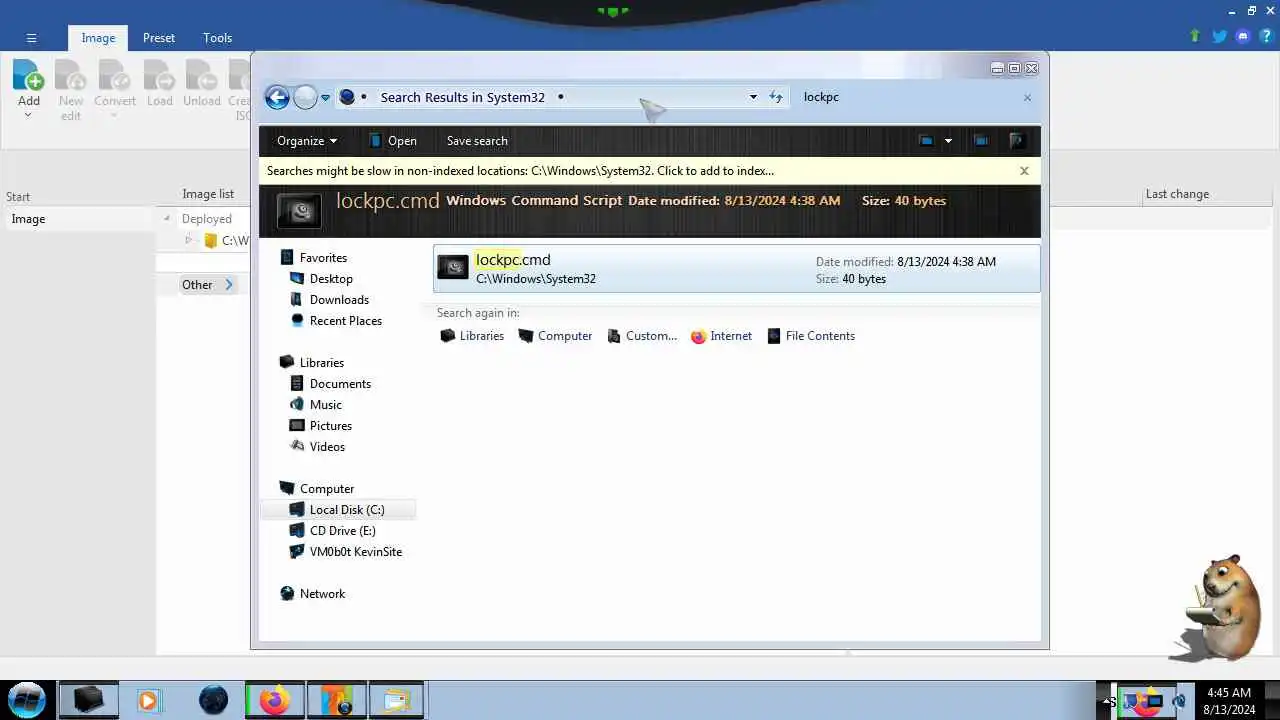Open the hamburger menu in NTLite
Screen dimensions: 1280x720
(31, 38)
